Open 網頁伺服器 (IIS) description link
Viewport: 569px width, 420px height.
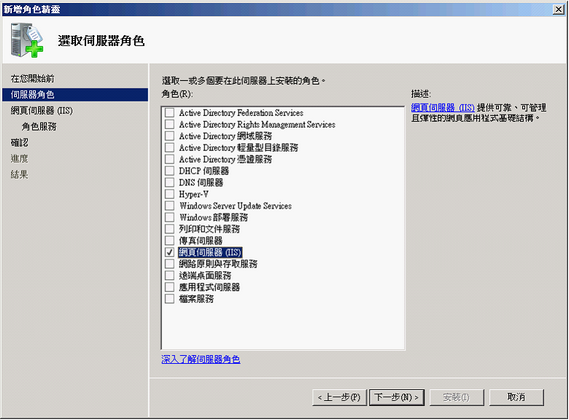pos(443,107)
